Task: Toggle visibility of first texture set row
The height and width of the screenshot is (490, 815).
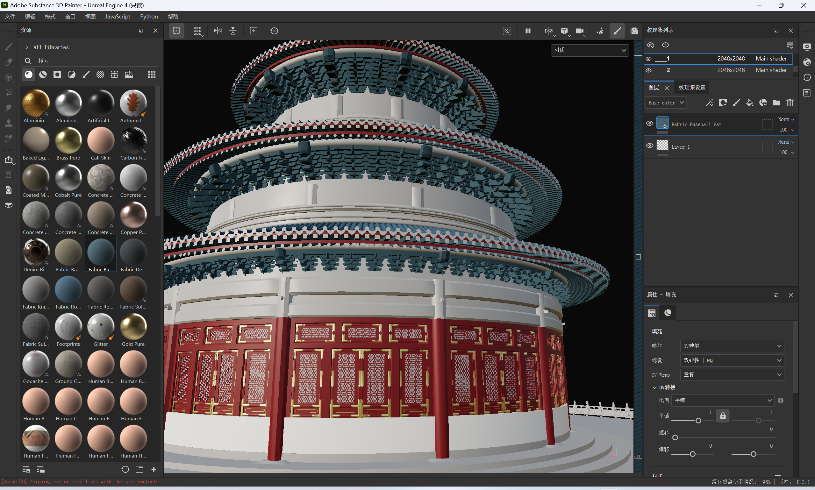Action: [x=649, y=59]
